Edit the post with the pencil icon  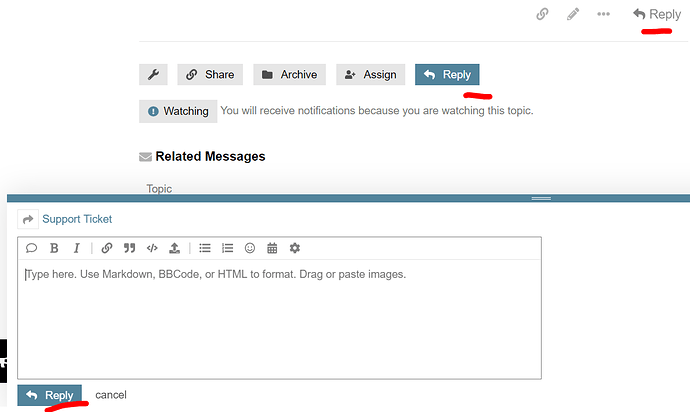tap(573, 14)
